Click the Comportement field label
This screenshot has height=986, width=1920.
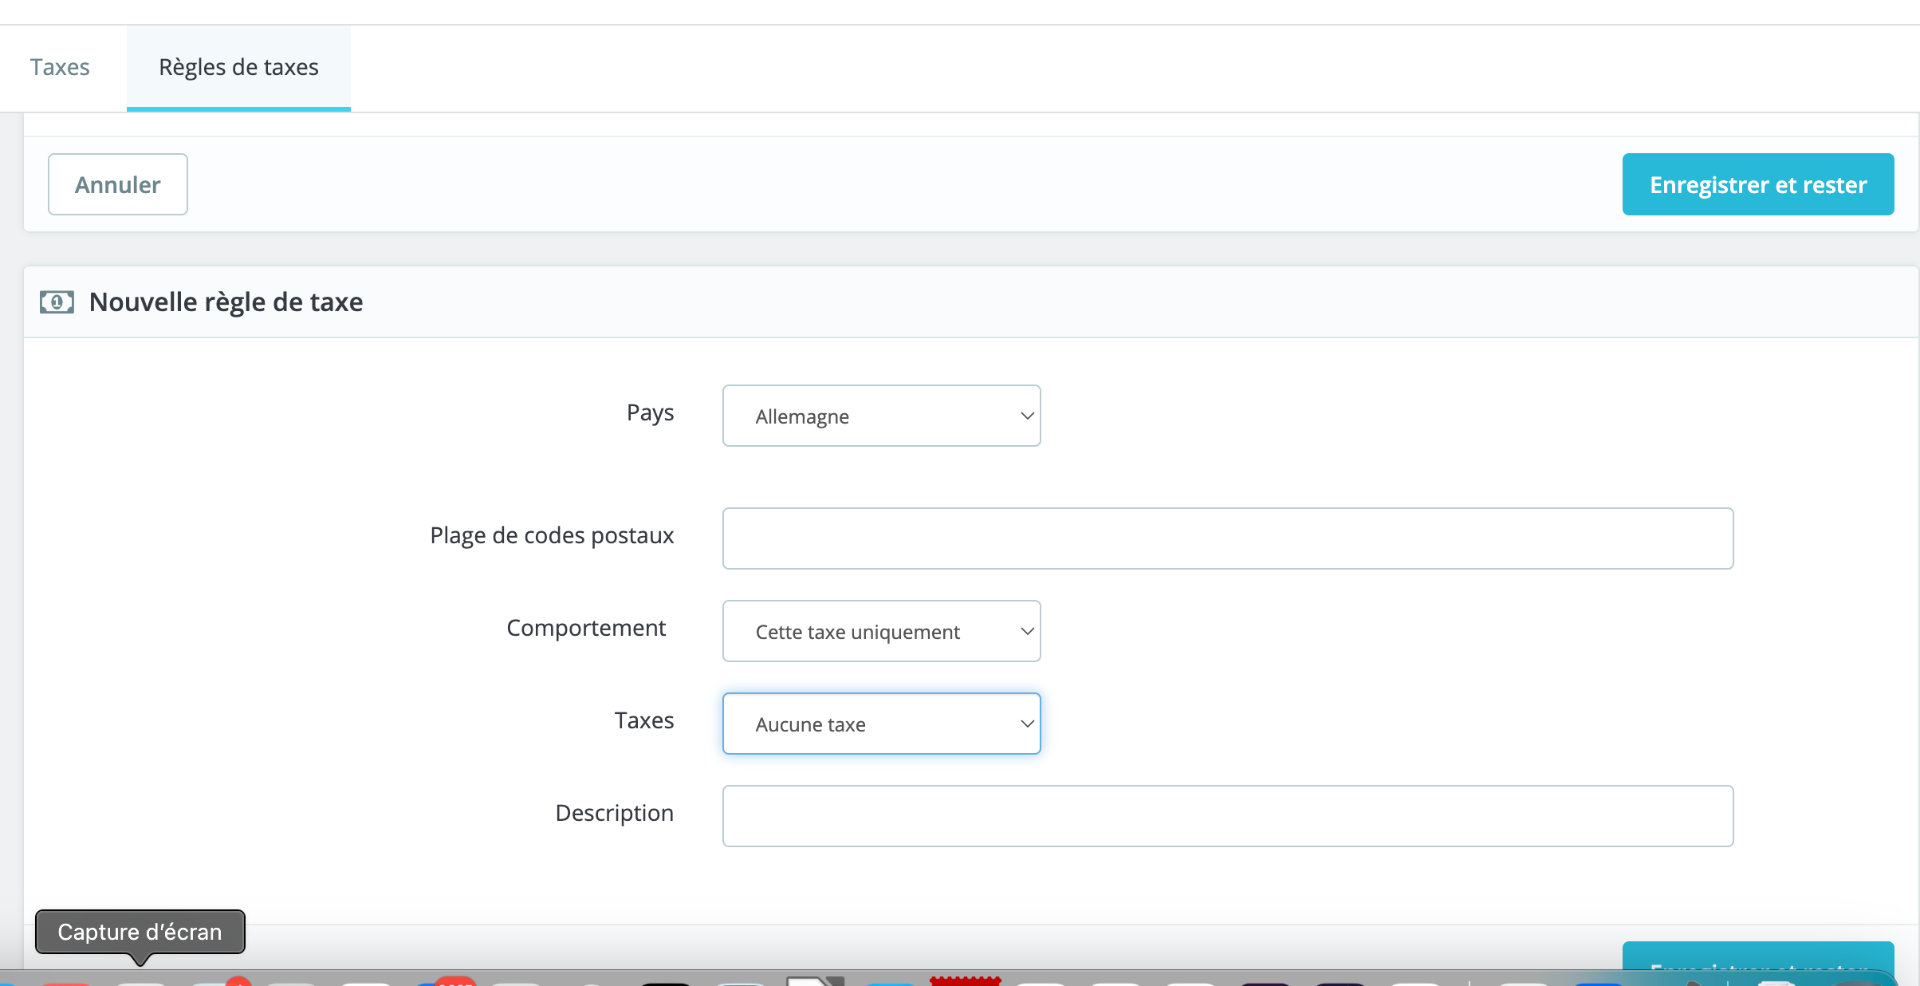pyautogui.click(x=586, y=628)
